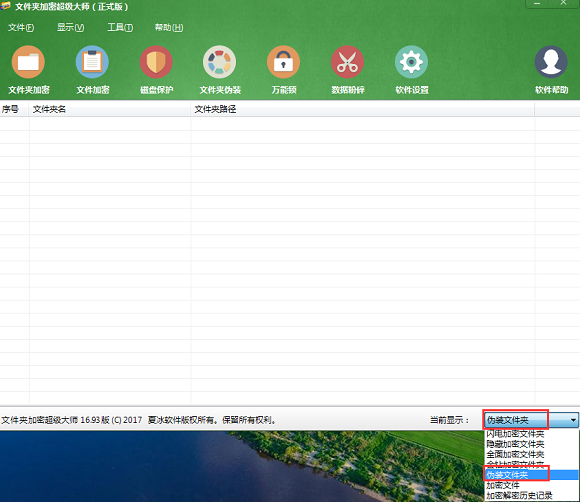Image resolution: width=580 pixels, height=502 pixels.
Task: Click the copyright text 夏冰软件版权所有
Action: tap(181, 420)
